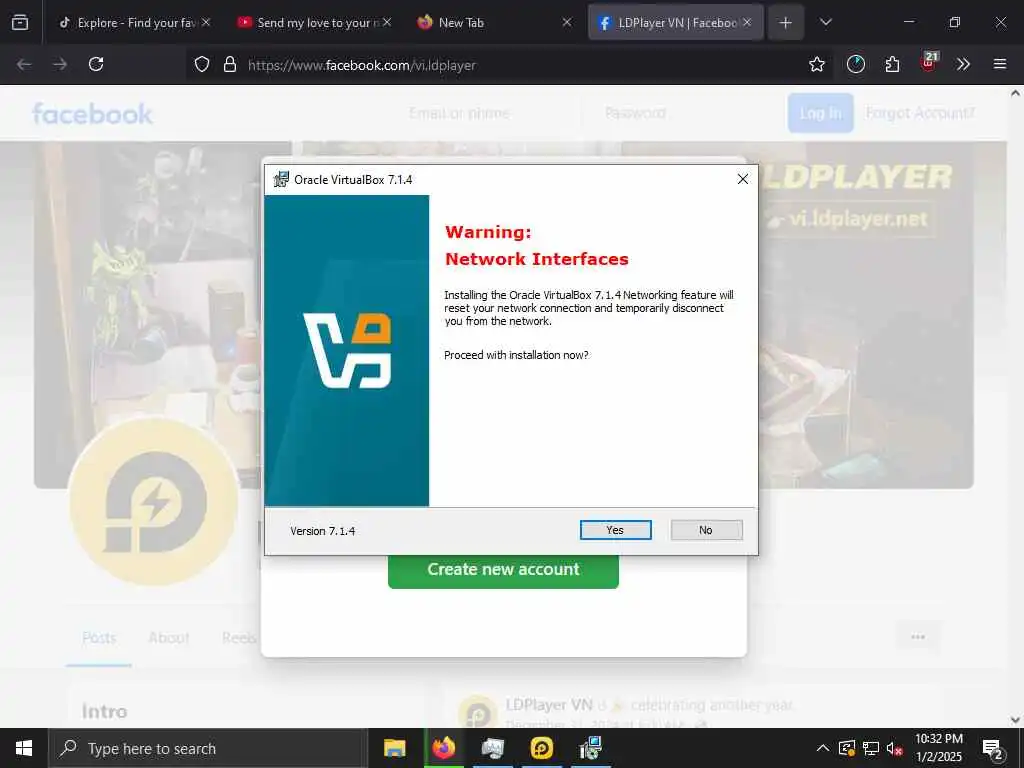The width and height of the screenshot is (1024, 768).
Task: Click the green Create new account button
Action: [503, 569]
